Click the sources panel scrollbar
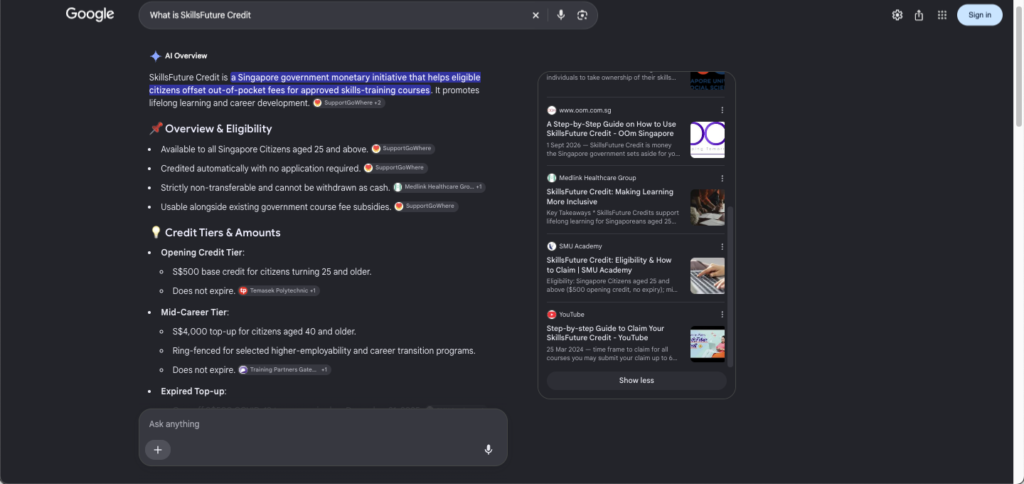Viewport: 1024px width, 484px height. (730, 287)
